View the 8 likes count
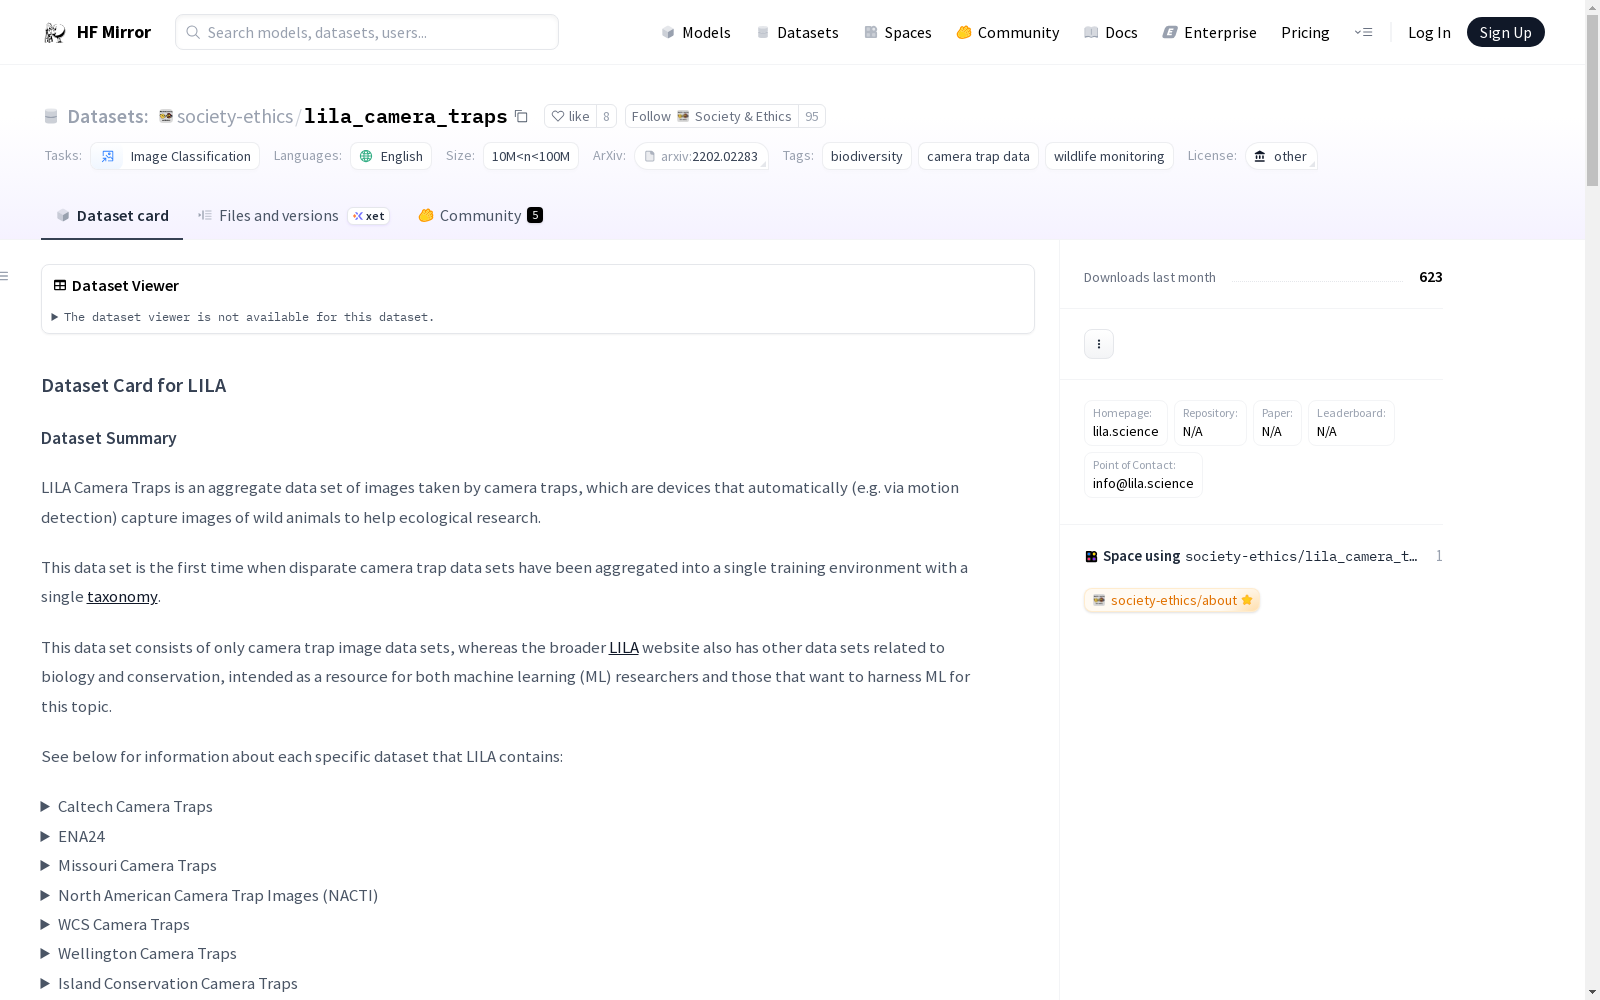This screenshot has height=1000, width=1600. coord(606,116)
